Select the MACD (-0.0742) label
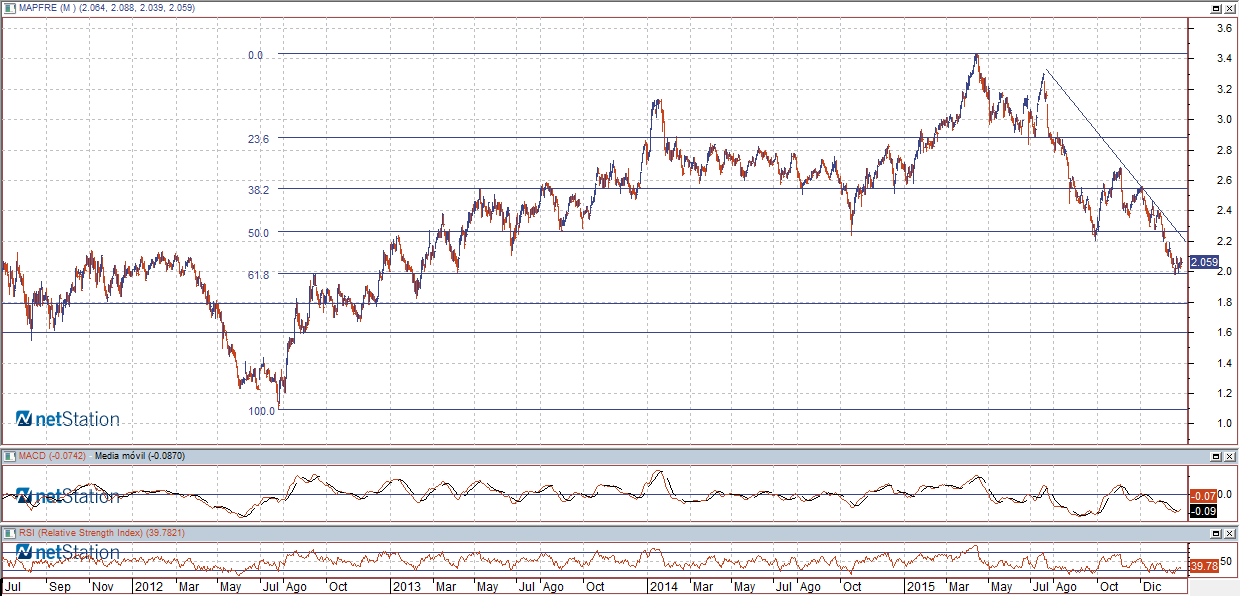 (52, 456)
